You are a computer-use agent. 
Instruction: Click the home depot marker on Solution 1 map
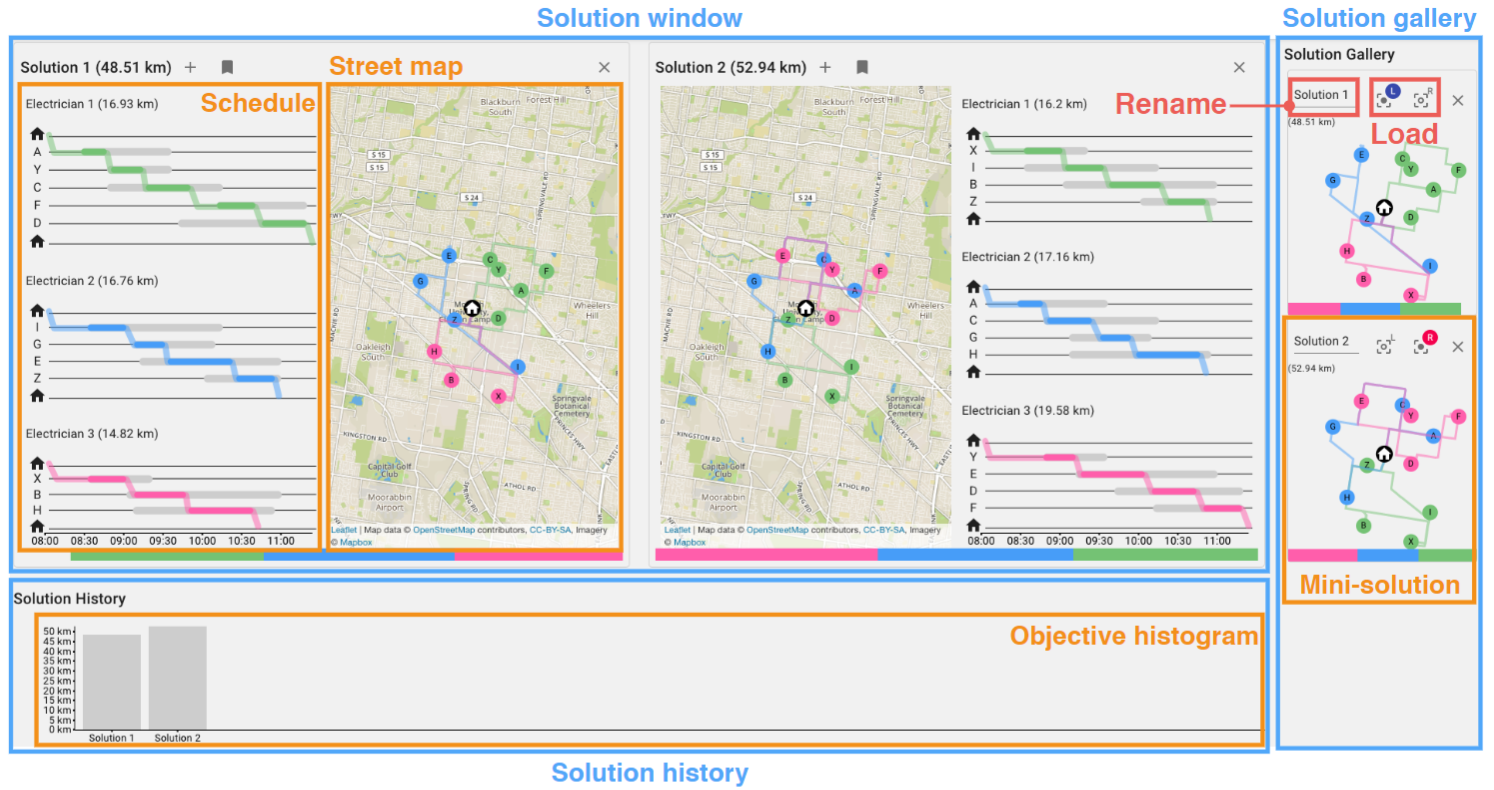click(472, 307)
